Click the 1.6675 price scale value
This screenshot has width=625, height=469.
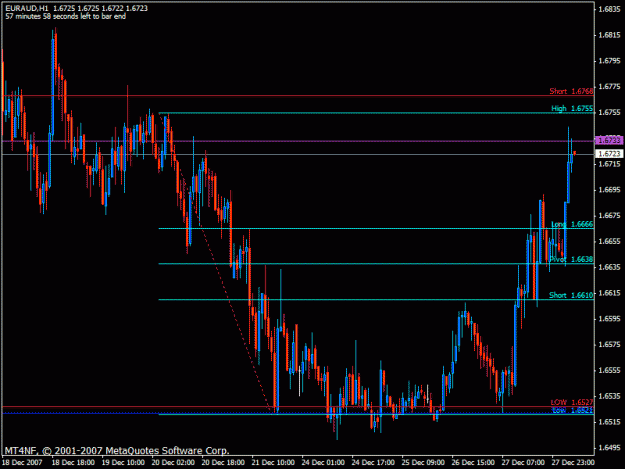pyautogui.click(x=610, y=216)
